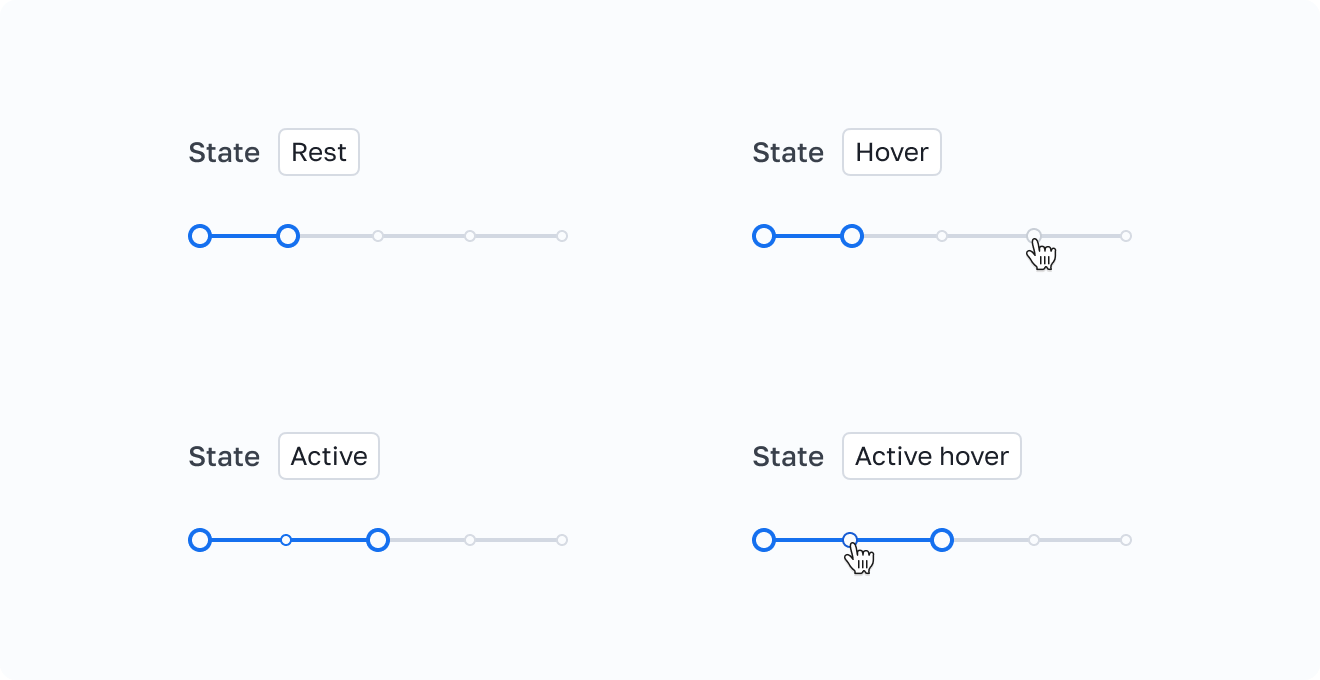Click the Hover state label chip

(891, 152)
